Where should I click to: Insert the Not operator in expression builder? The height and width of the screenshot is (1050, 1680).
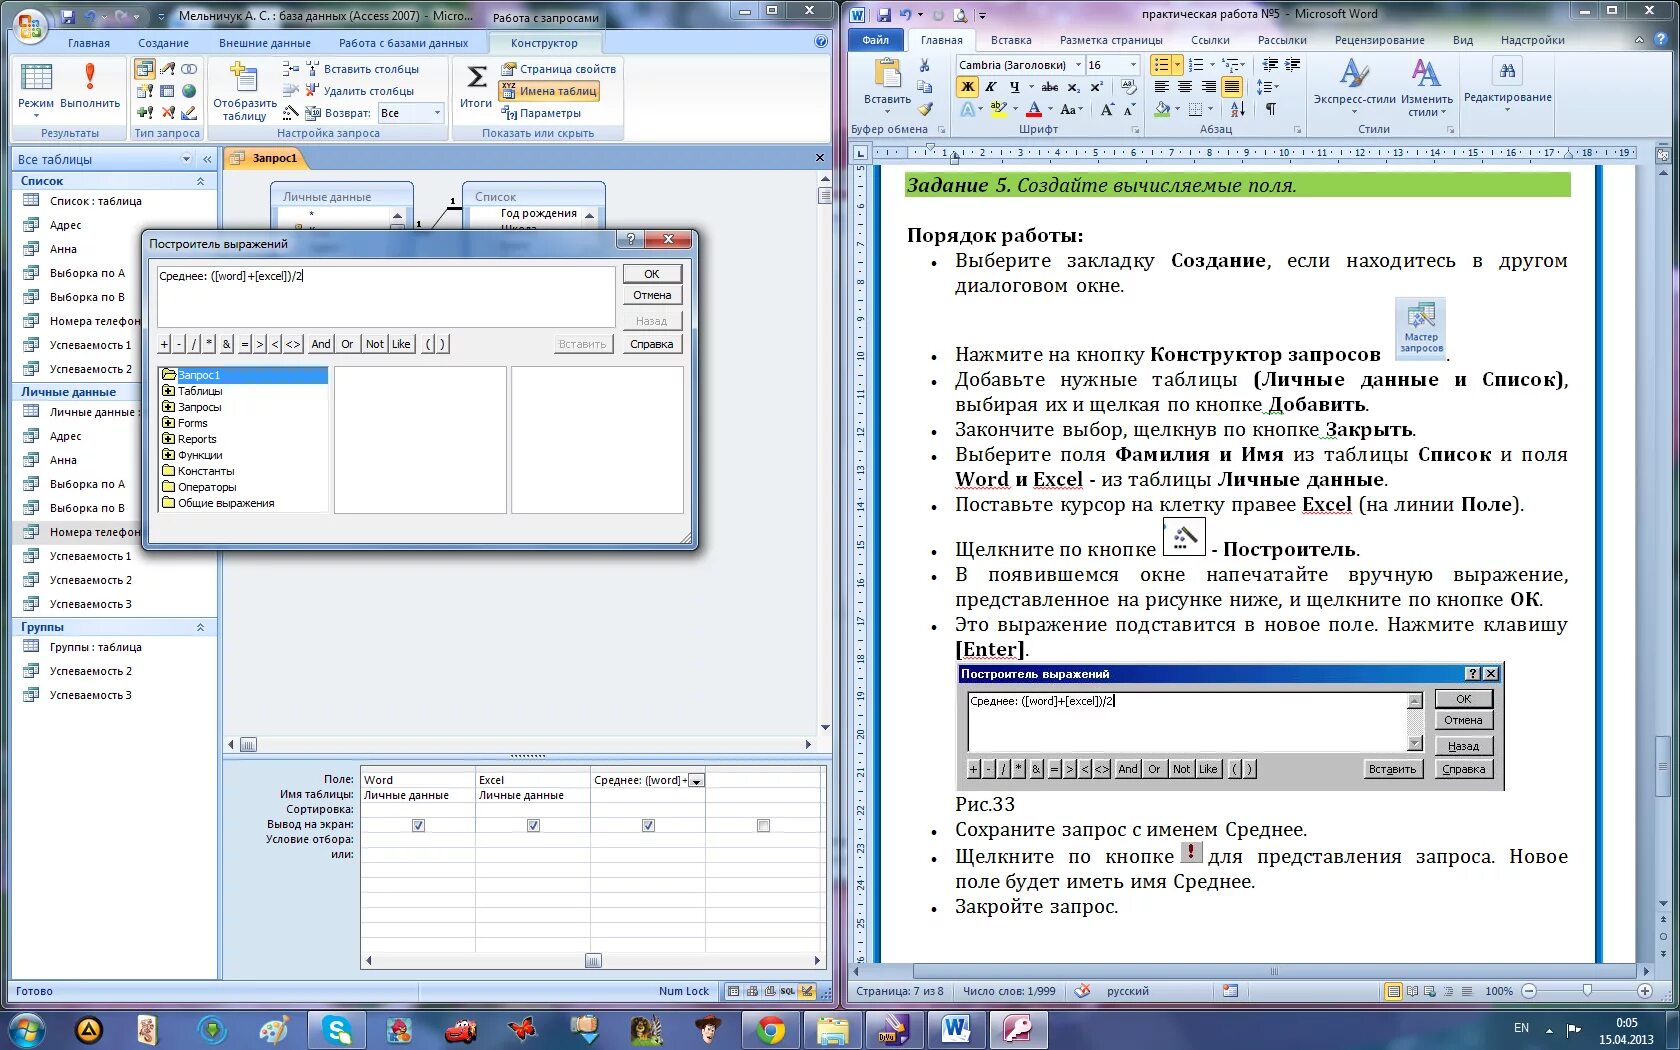click(x=375, y=344)
